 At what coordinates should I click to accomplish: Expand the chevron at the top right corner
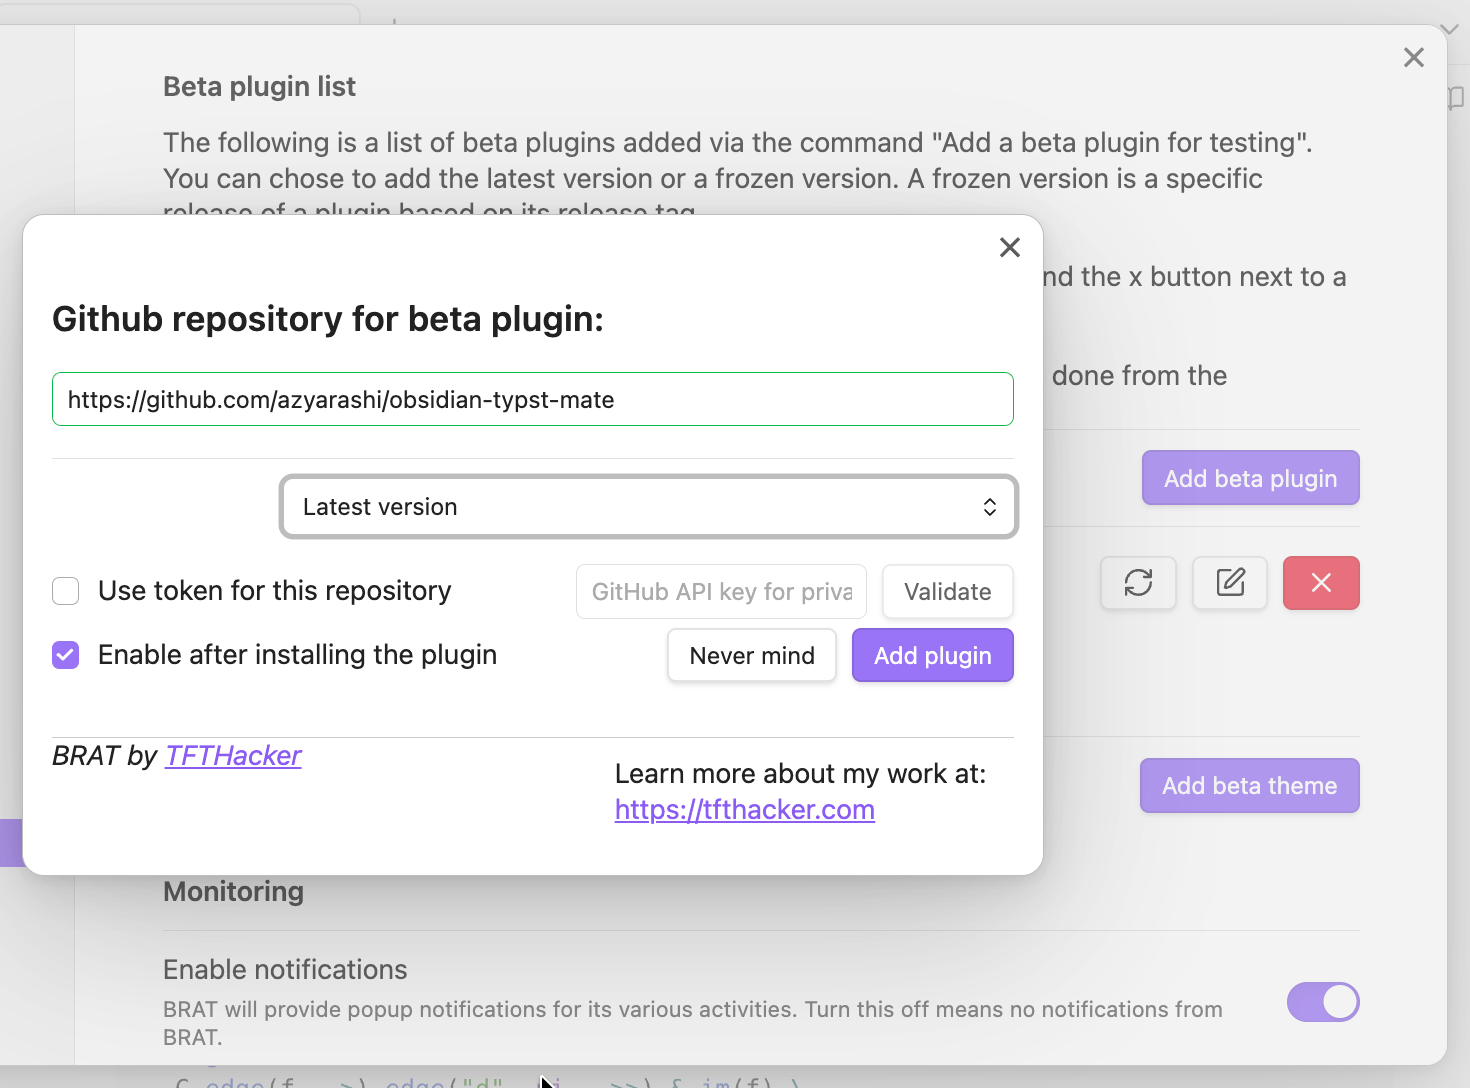1448,28
